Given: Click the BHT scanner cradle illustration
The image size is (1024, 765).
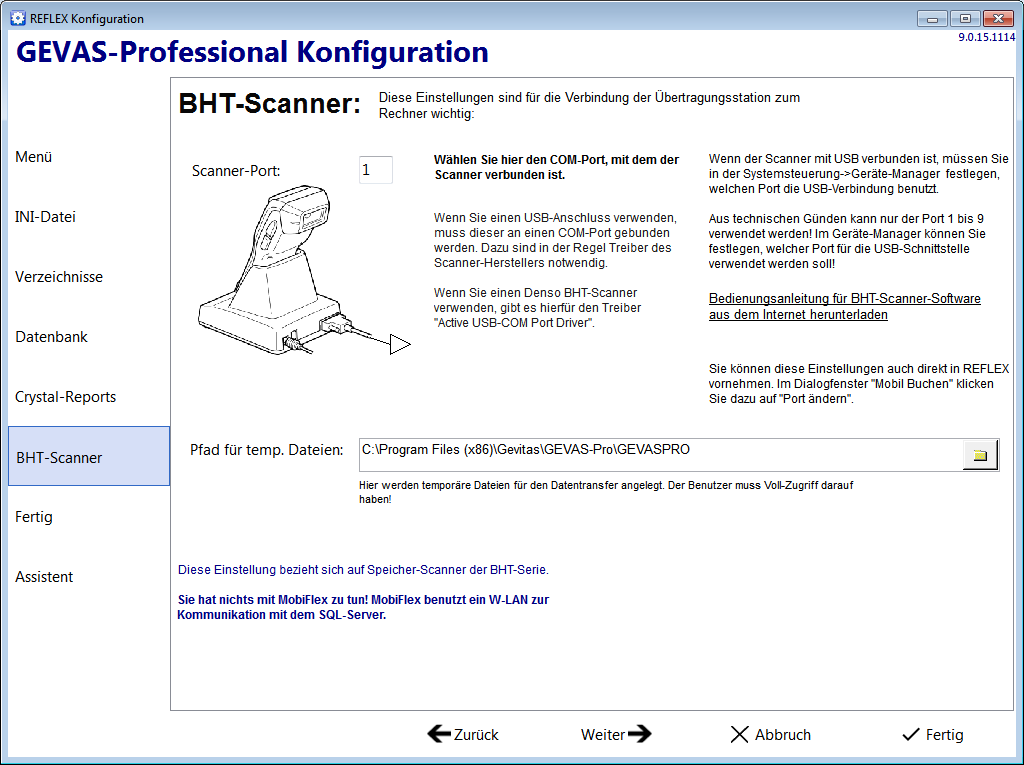Looking at the screenshot, I should 304,270.
